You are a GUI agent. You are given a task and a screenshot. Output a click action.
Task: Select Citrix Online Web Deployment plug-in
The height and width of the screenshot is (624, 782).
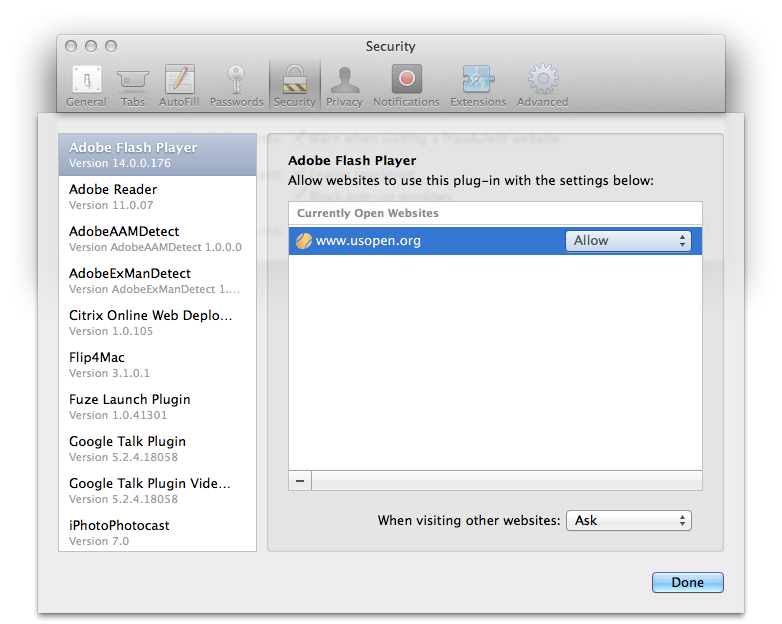click(x=158, y=322)
